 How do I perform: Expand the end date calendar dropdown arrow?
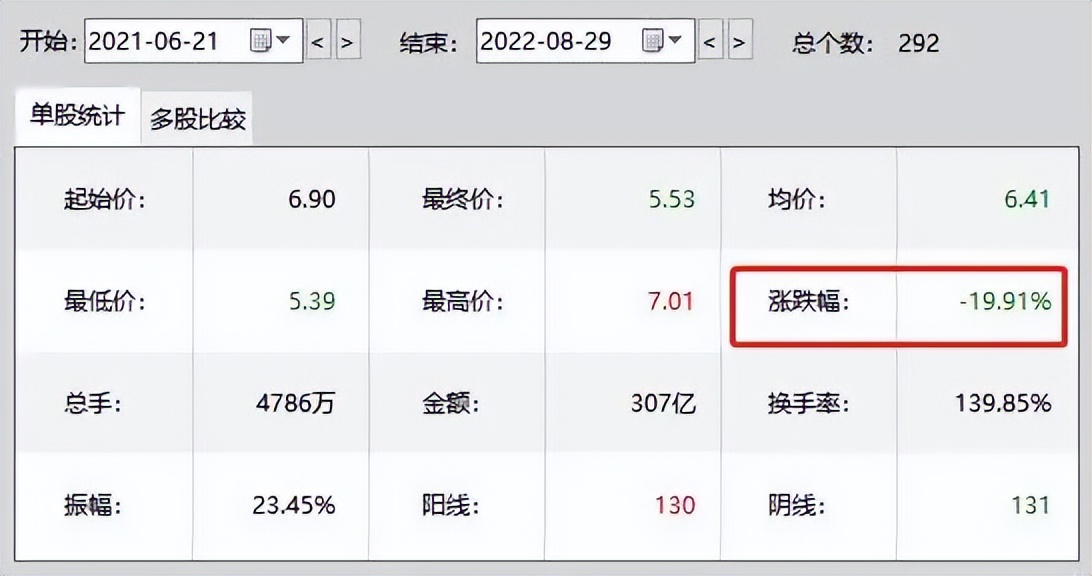click(676, 40)
